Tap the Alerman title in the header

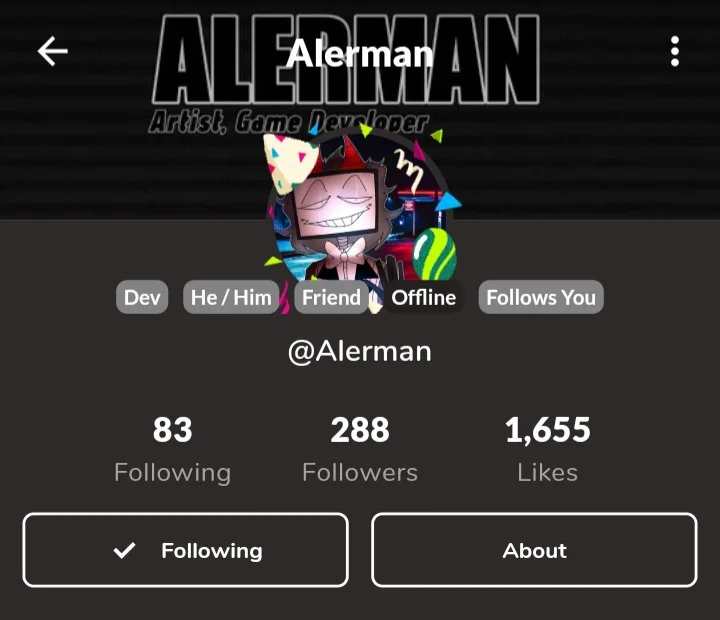(x=360, y=53)
